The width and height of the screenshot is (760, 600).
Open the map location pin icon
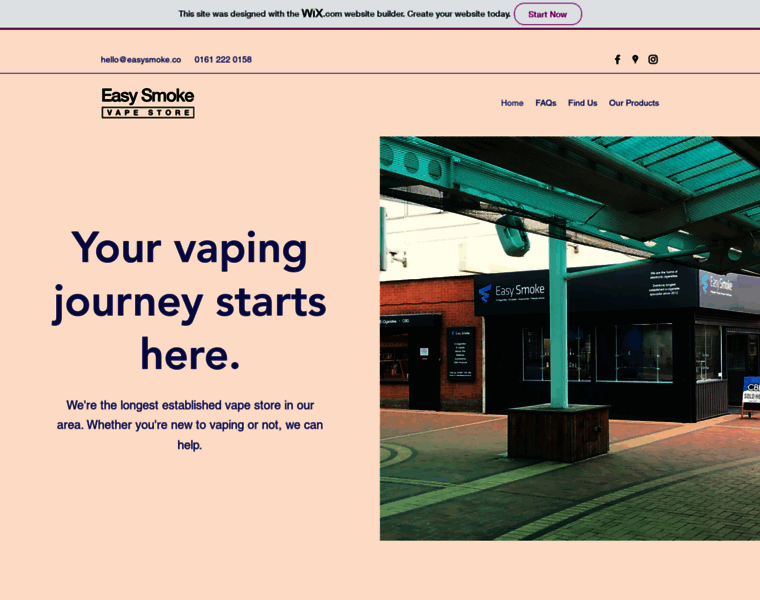coord(635,59)
